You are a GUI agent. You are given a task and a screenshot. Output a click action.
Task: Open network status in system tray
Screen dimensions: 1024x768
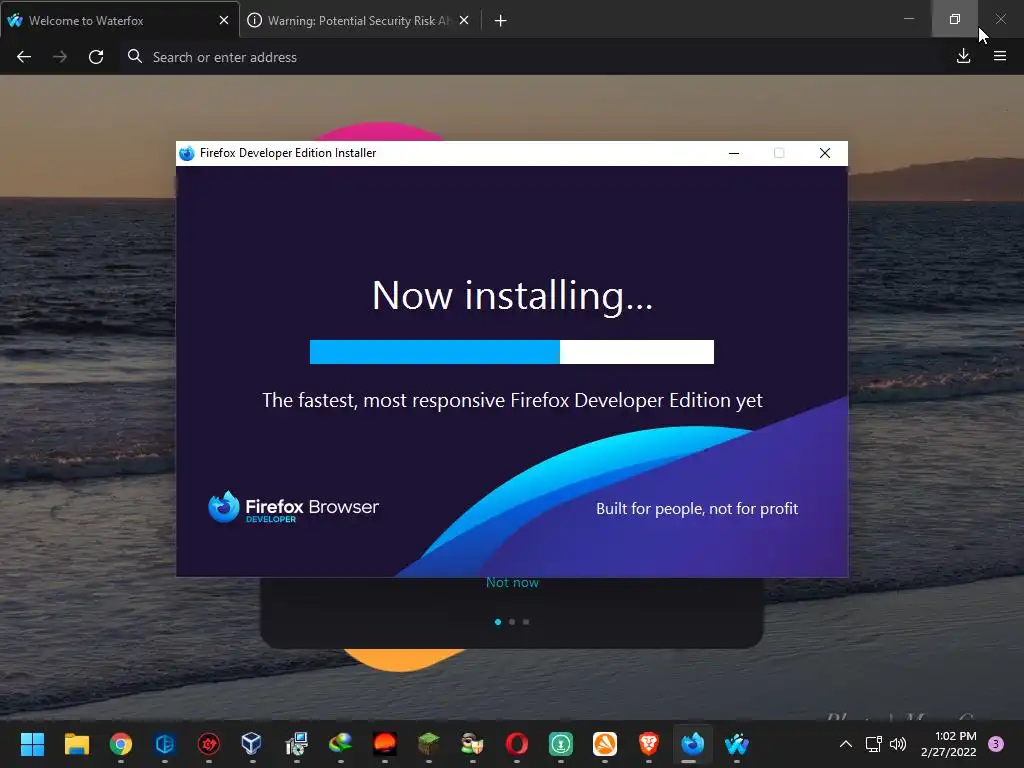874,744
